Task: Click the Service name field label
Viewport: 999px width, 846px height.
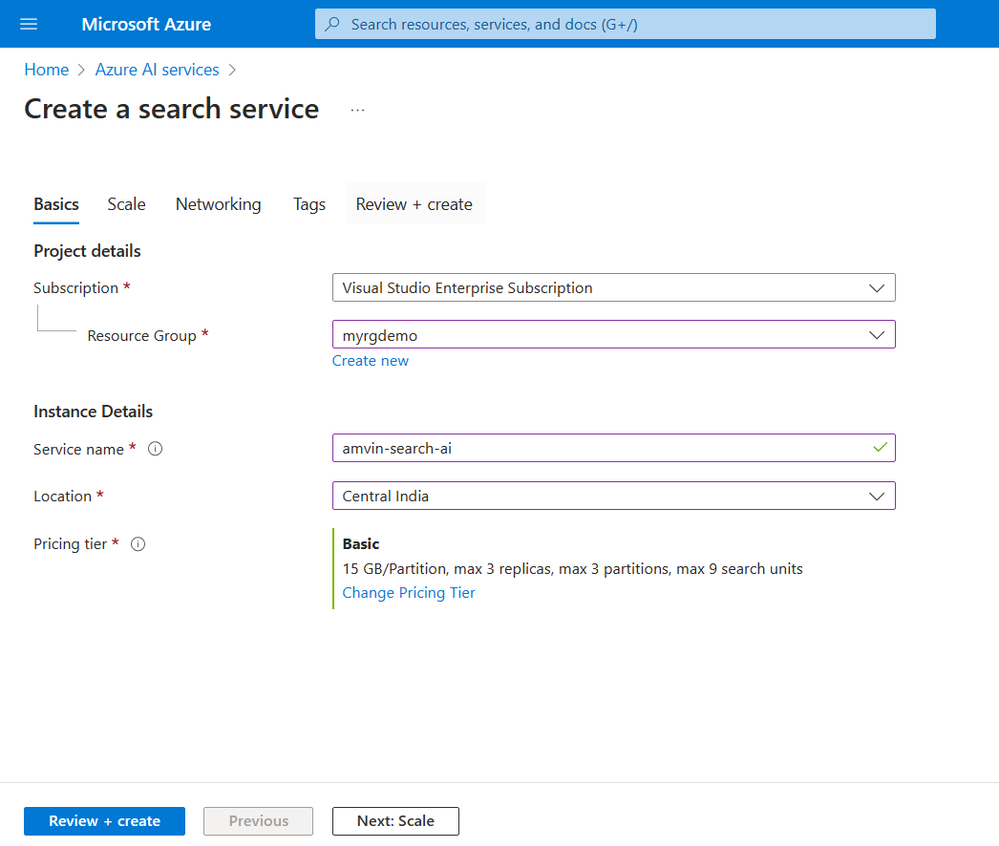Action: coord(78,449)
